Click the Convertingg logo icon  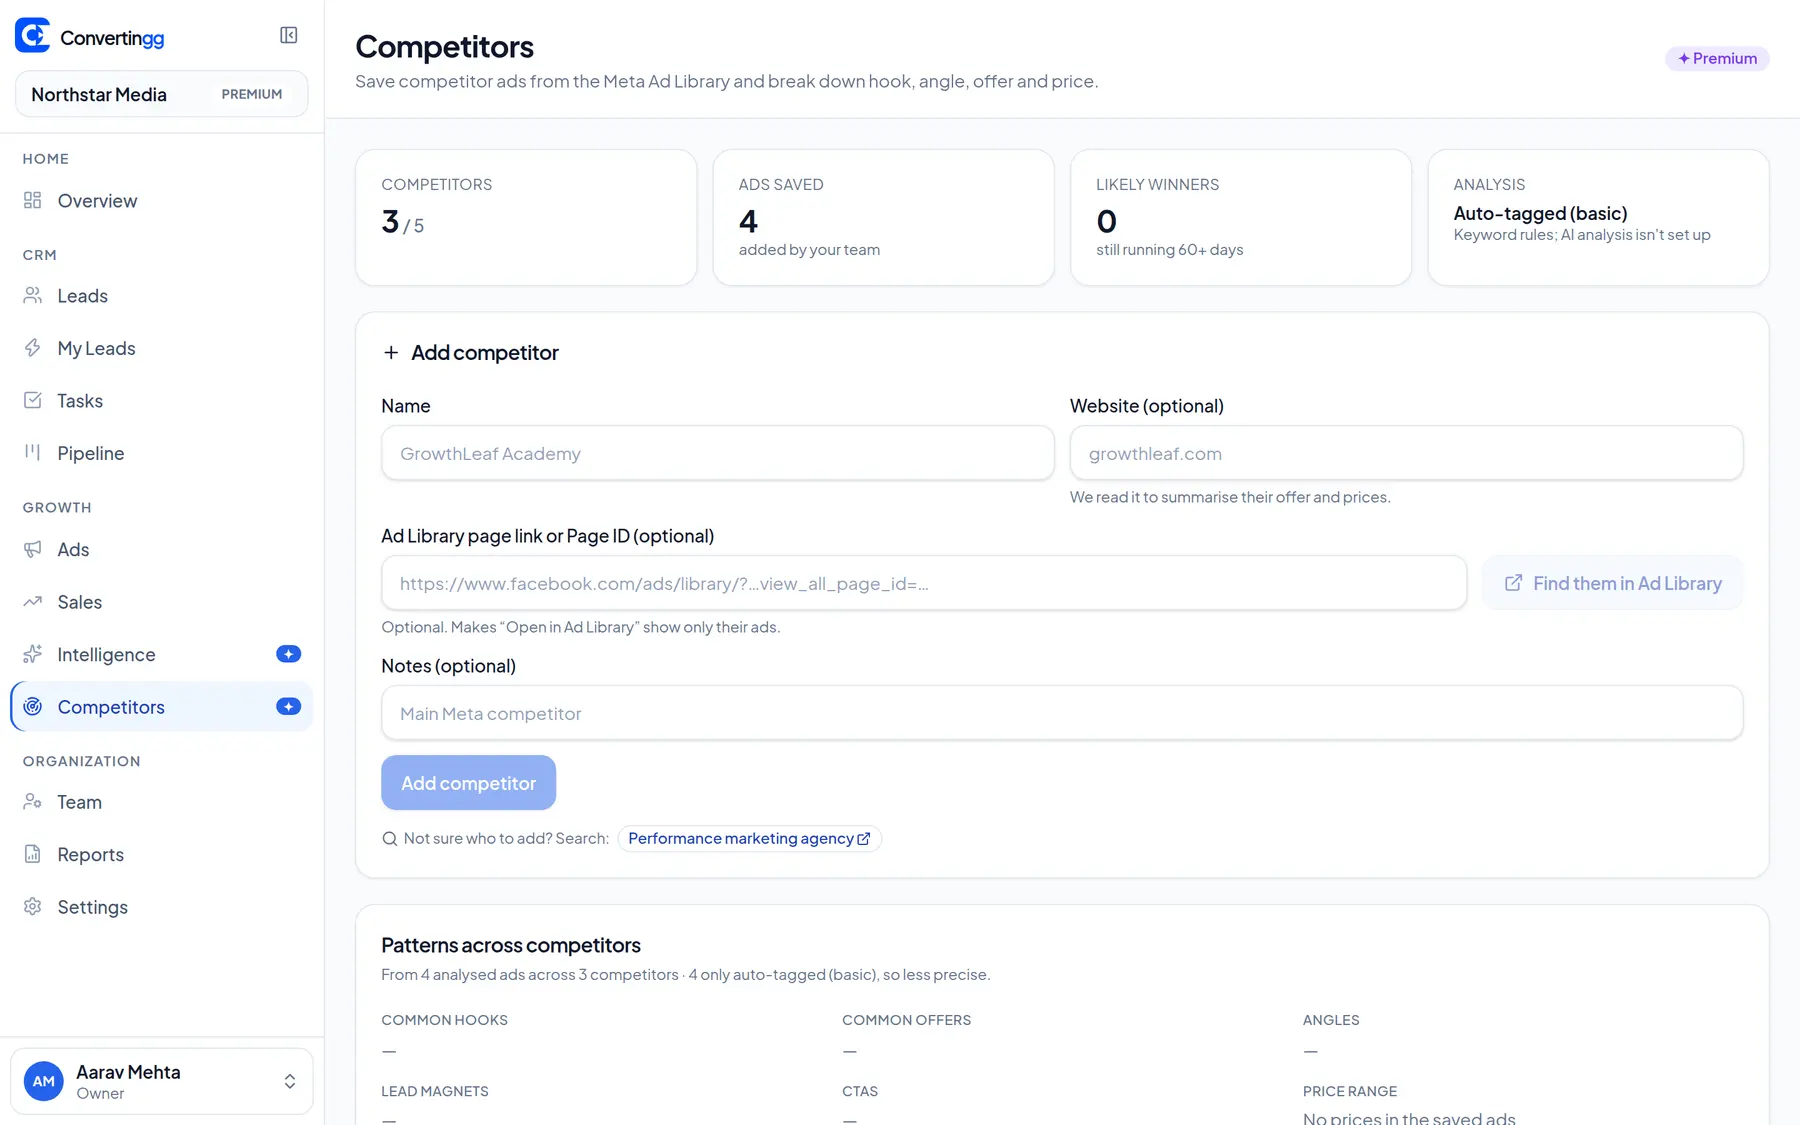click(x=32, y=35)
